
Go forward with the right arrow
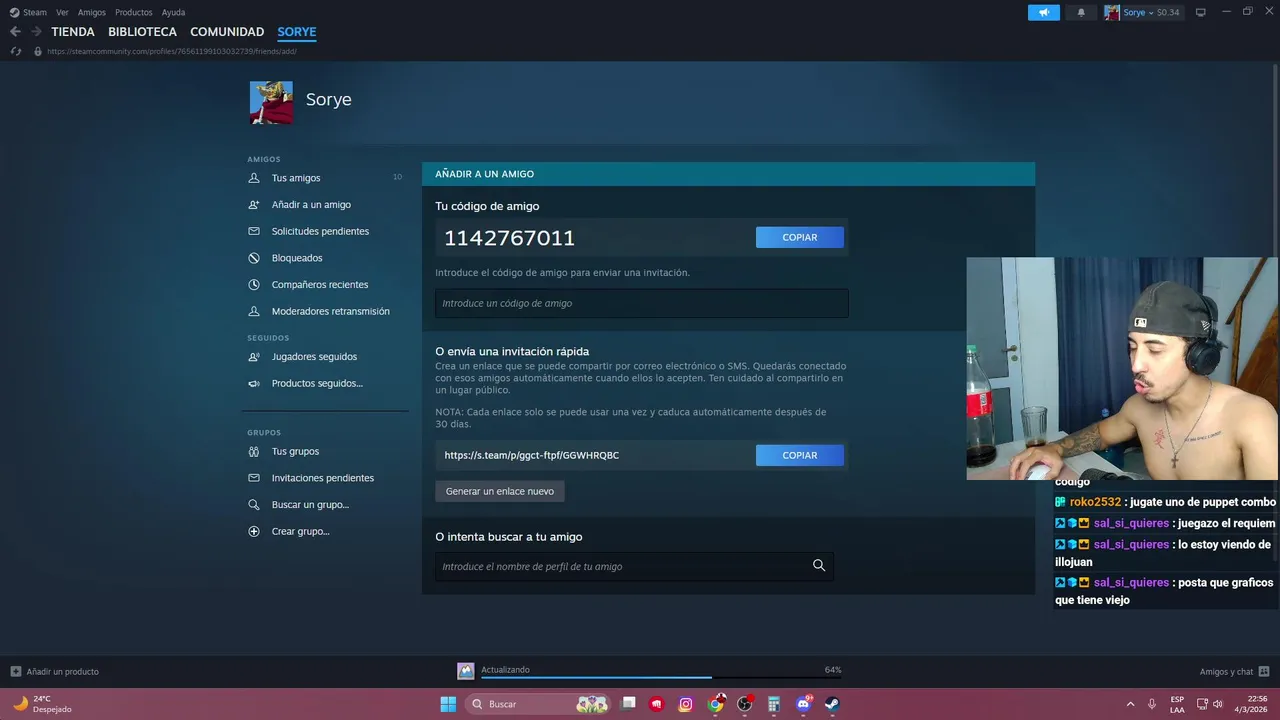point(36,32)
